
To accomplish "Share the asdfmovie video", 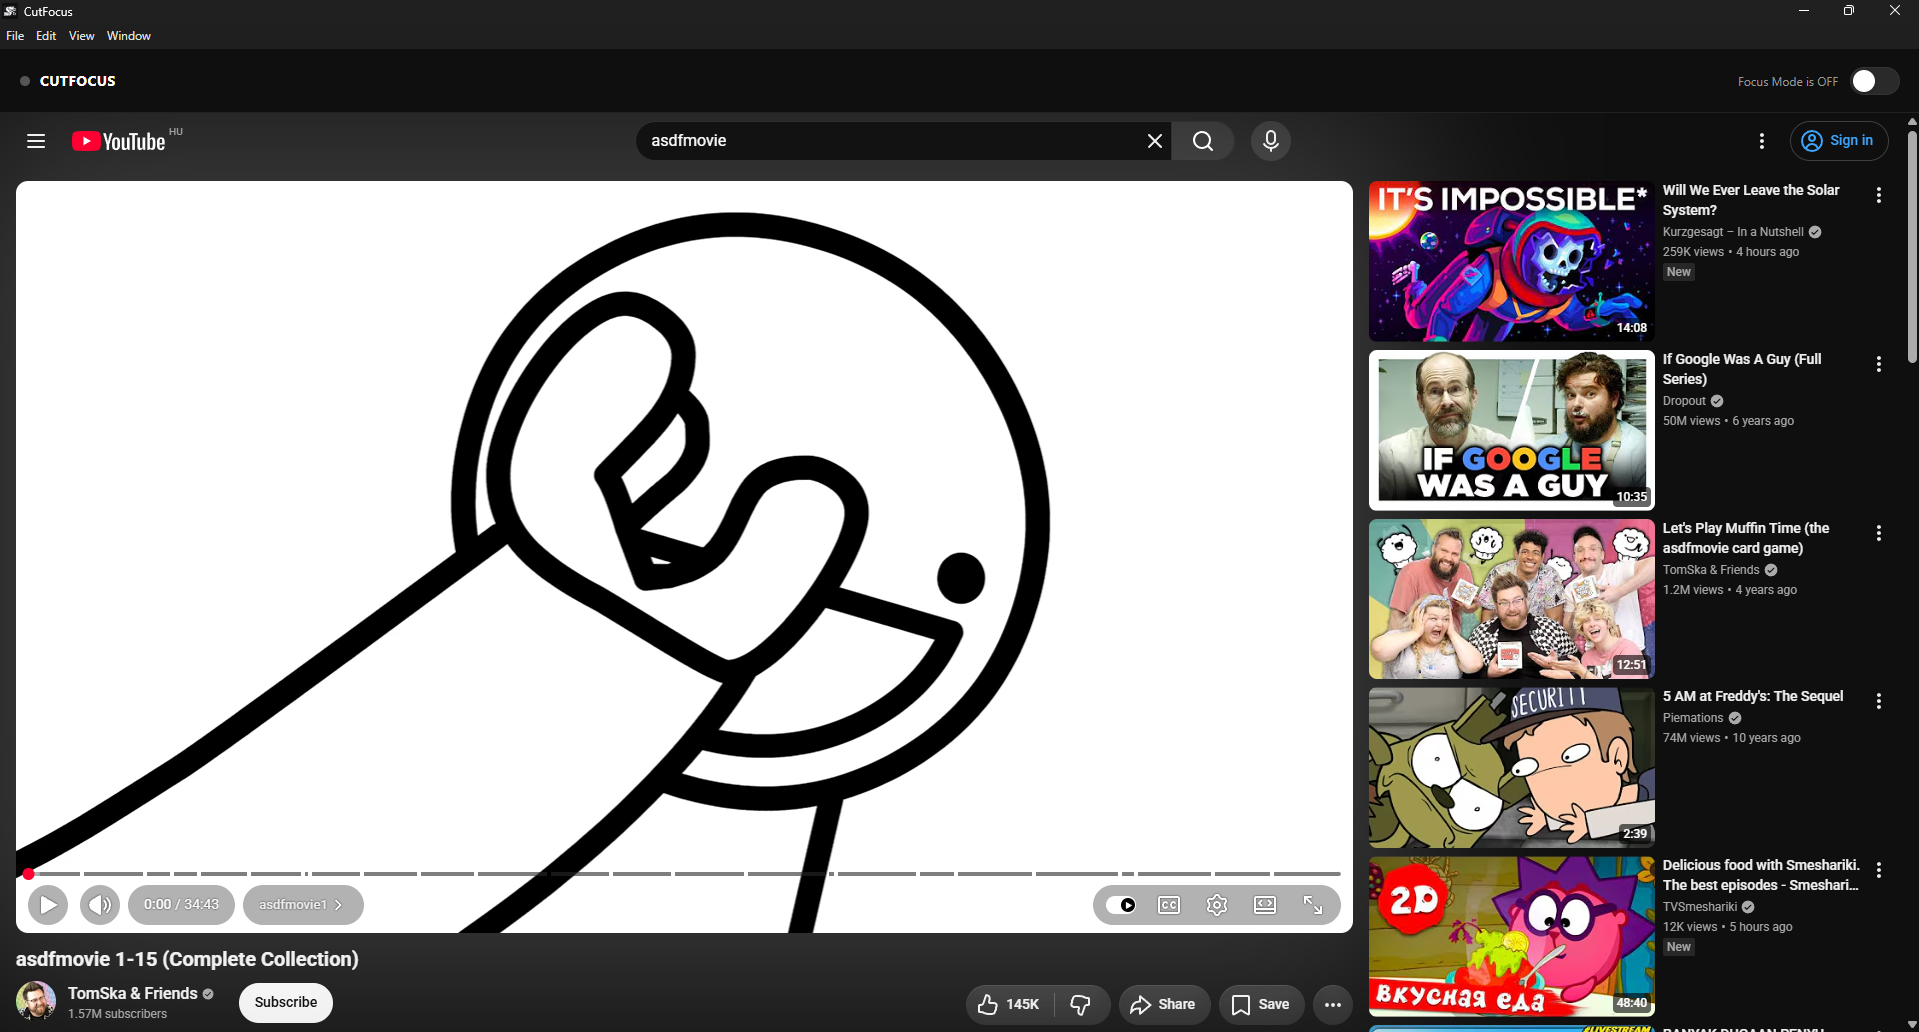I will [x=1164, y=1004].
